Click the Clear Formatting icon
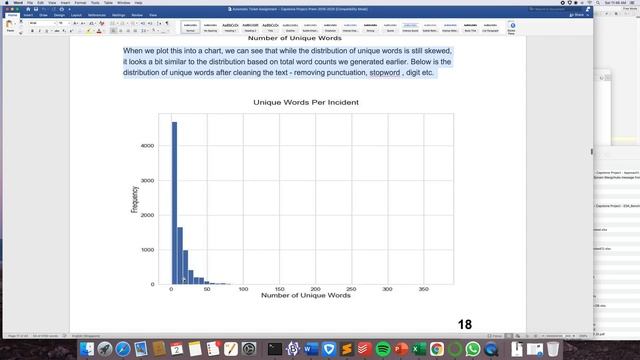Screen dimensions: 640x360 tap(102, 23)
